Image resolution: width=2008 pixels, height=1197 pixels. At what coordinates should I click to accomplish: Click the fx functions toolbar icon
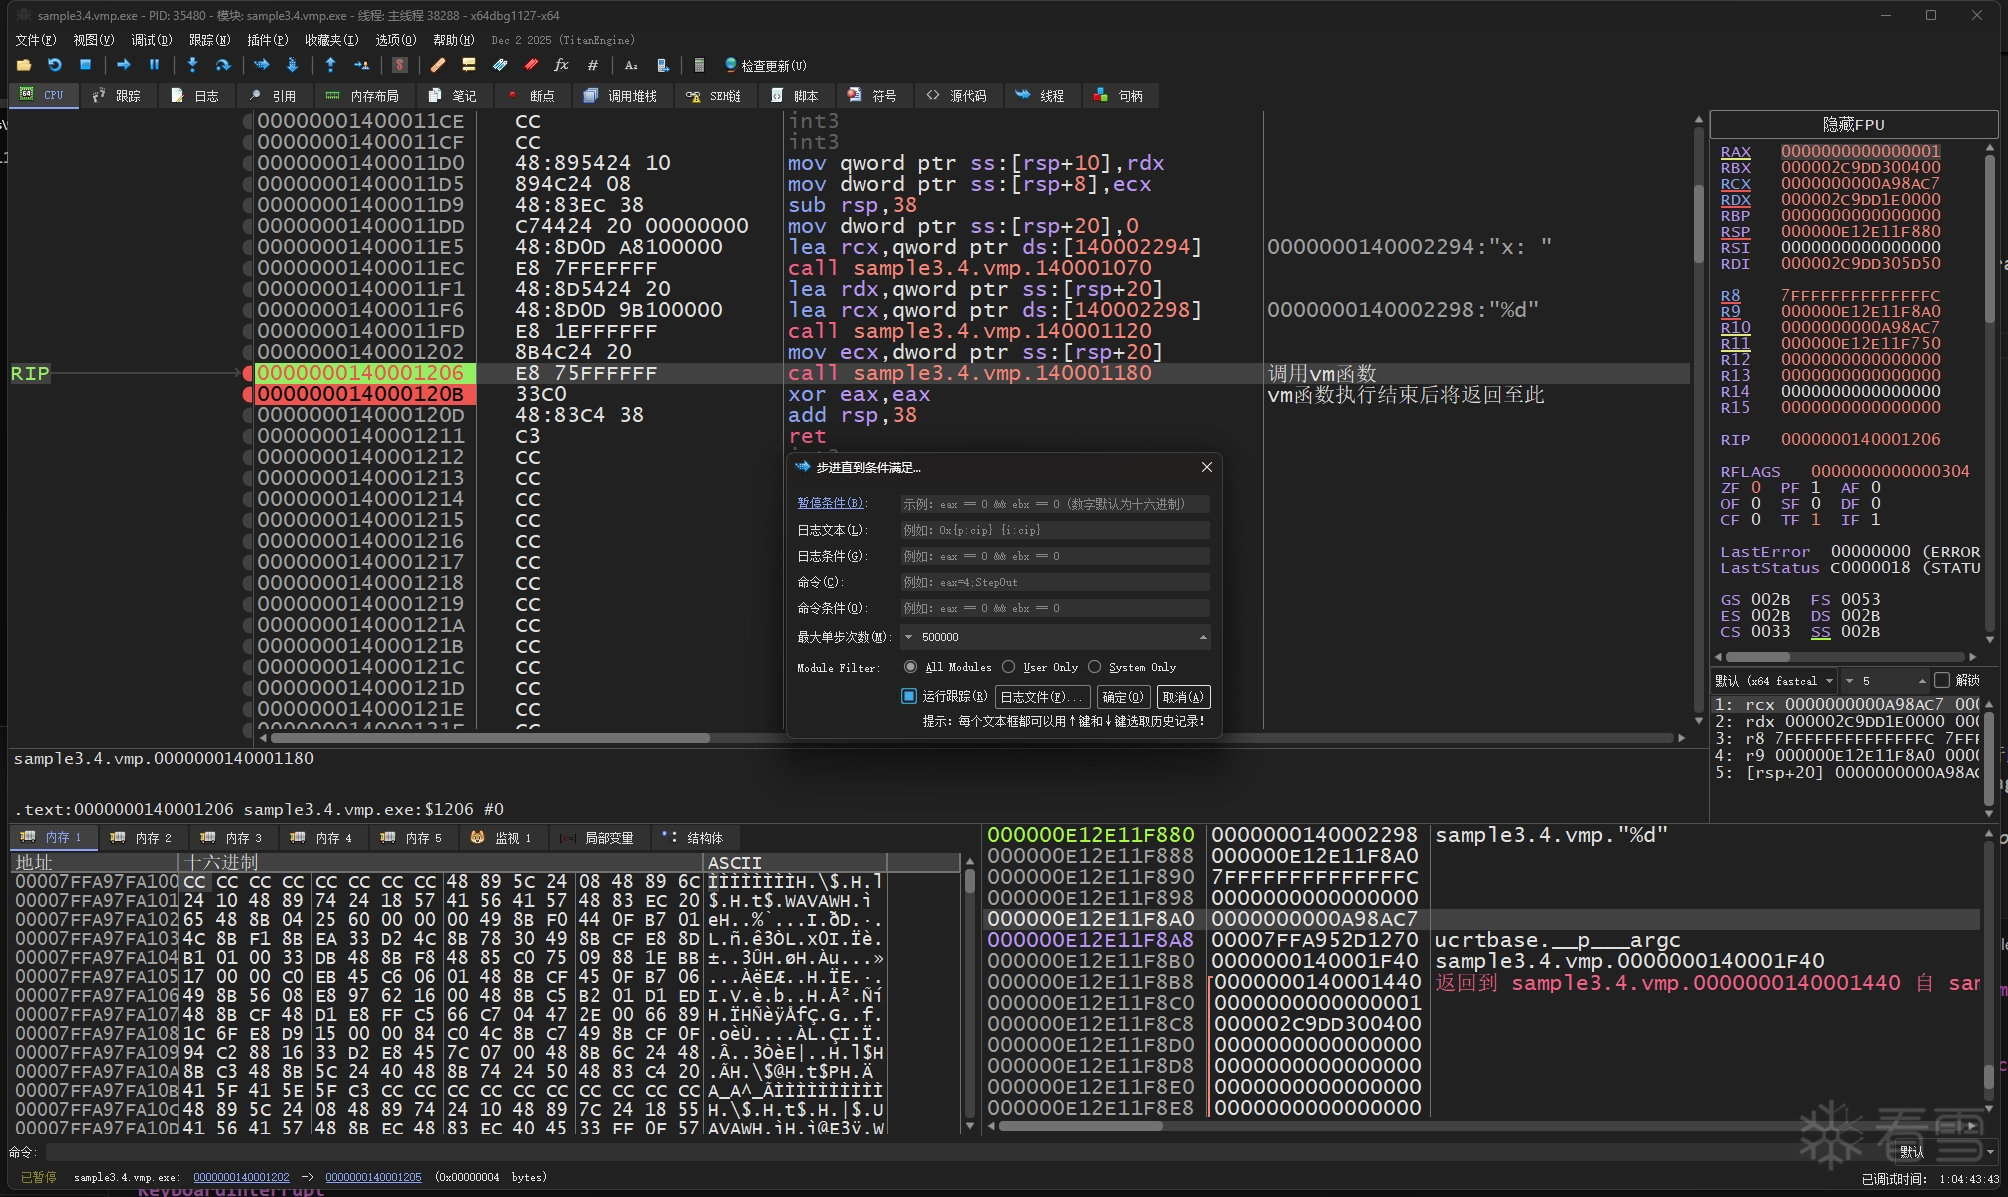click(561, 65)
